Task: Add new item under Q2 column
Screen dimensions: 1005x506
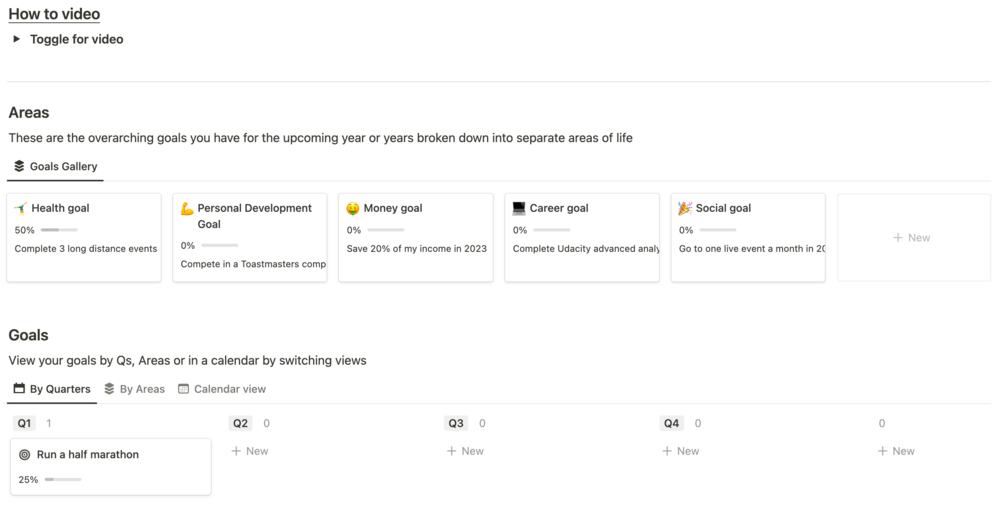Action: 250,451
